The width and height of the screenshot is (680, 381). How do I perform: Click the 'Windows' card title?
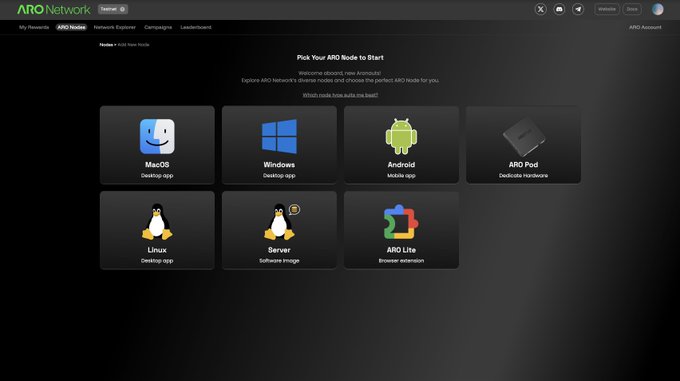pos(279,165)
